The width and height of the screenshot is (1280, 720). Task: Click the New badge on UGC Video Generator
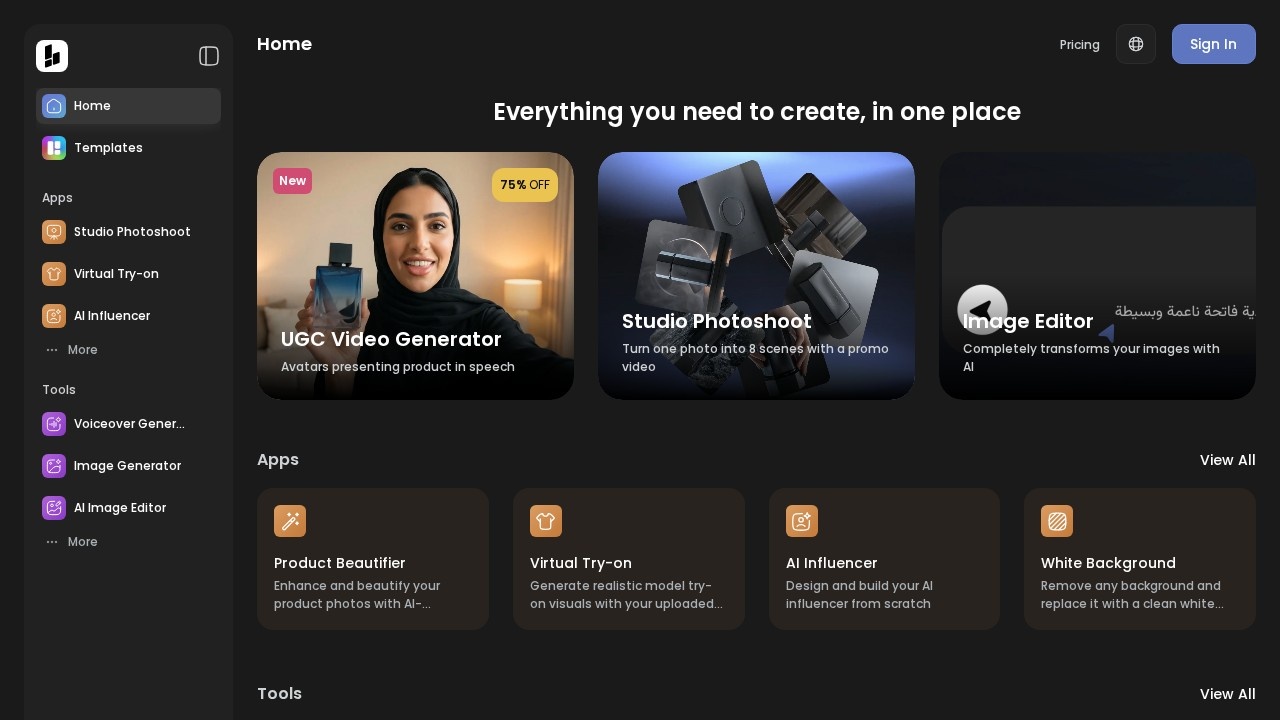point(292,181)
